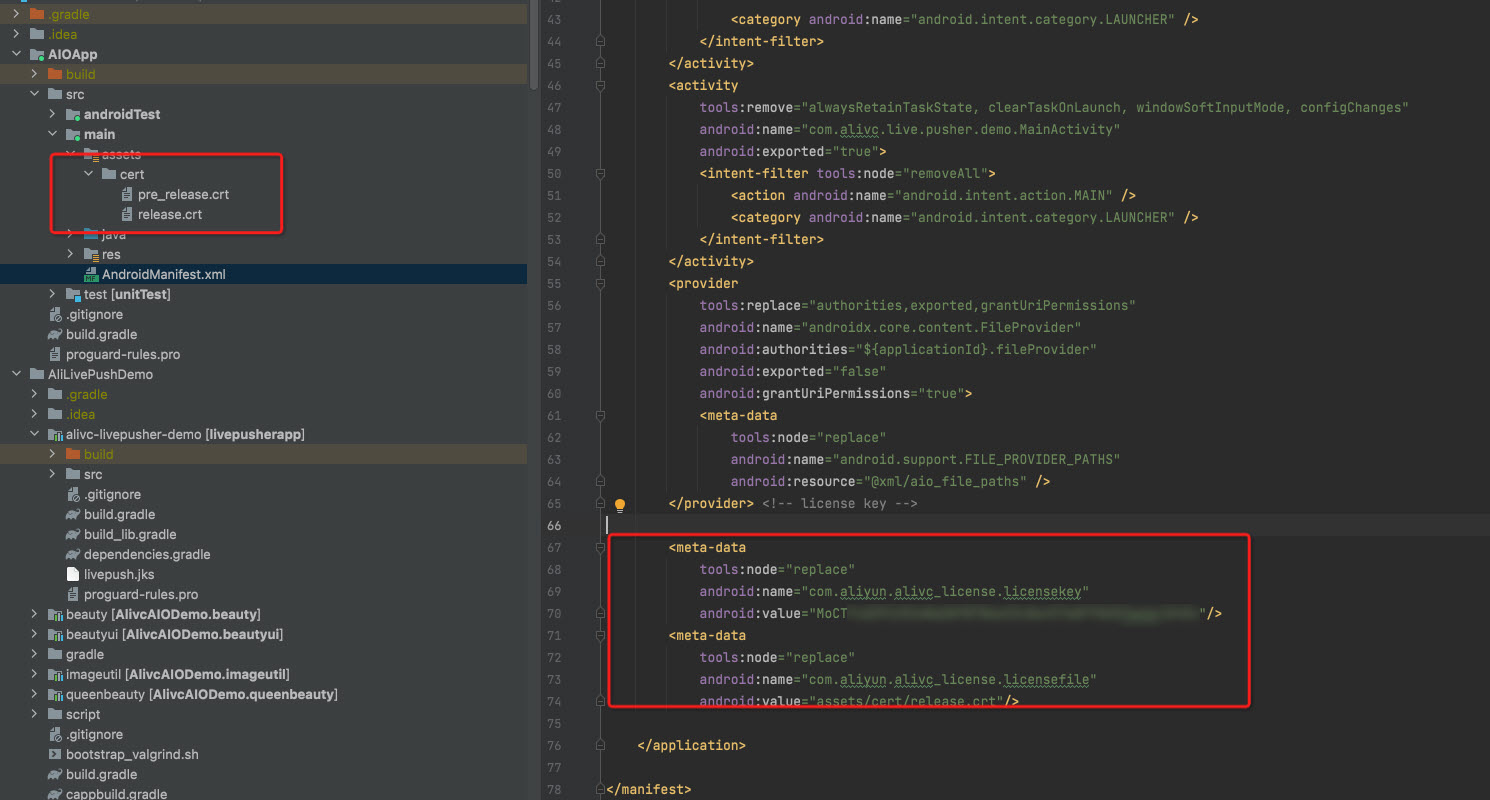Click the FILE_PROVIDER_PATHS name attribute
This screenshot has width=1490, height=800.
click(x=926, y=460)
